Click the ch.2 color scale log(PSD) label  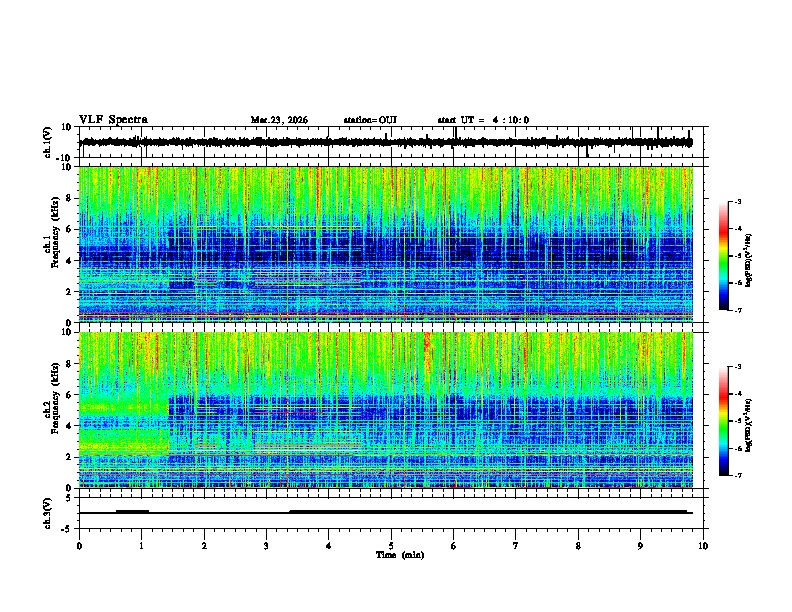tap(748, 425)
